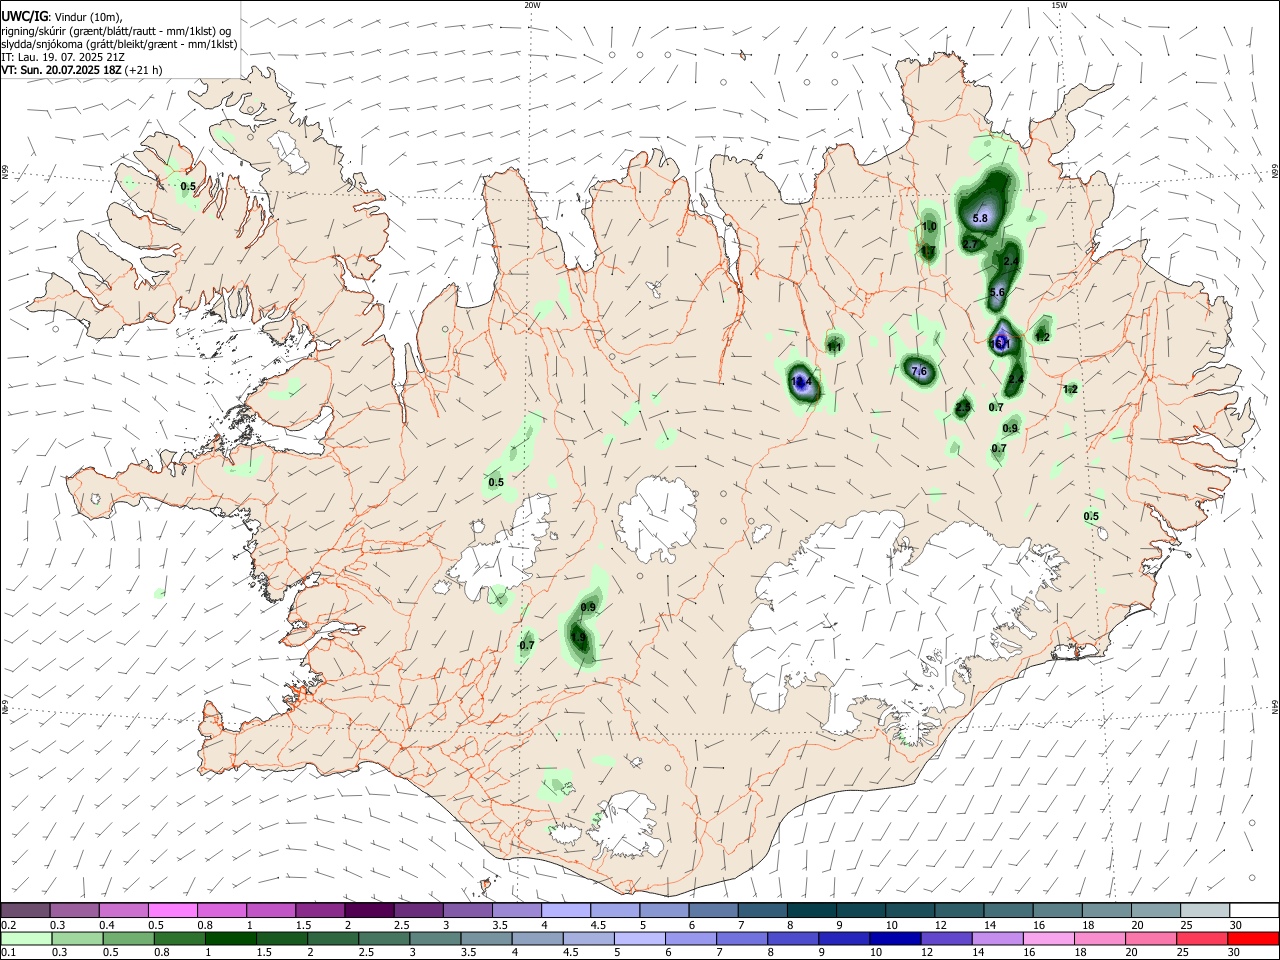
Task: Click the pale grey swatch between 25 and 30, upper legend
Action: coord(1205,911)
